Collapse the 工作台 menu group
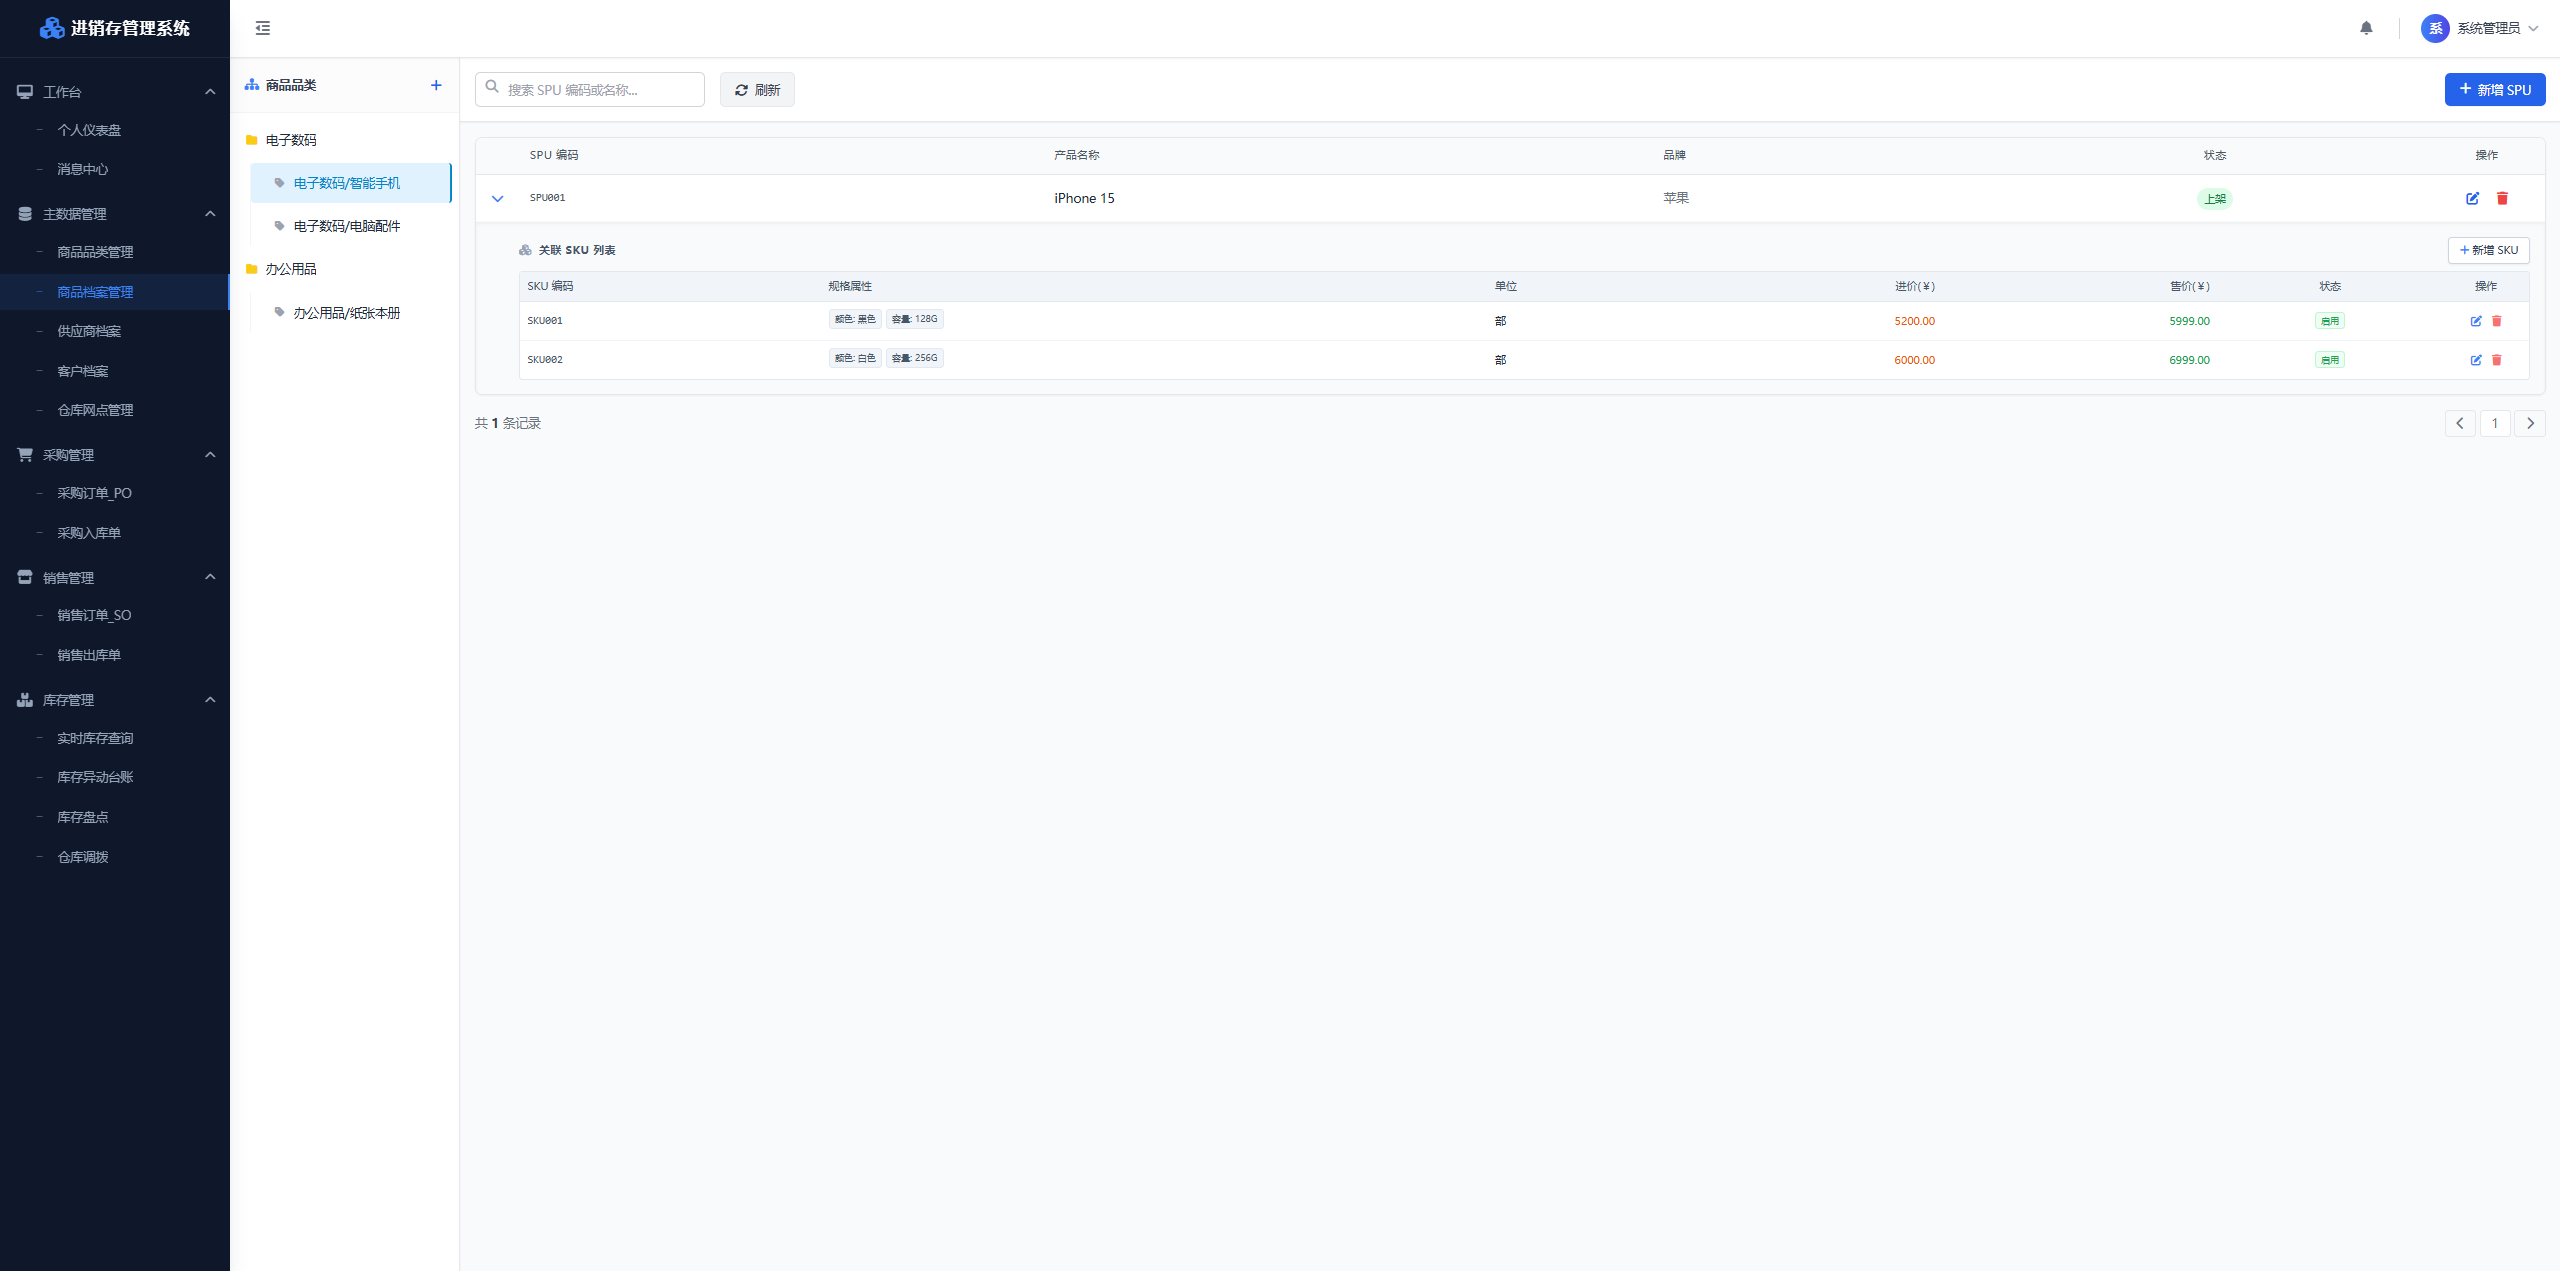The height and width of the screenshot is (1271, 2560). point(210,91)
